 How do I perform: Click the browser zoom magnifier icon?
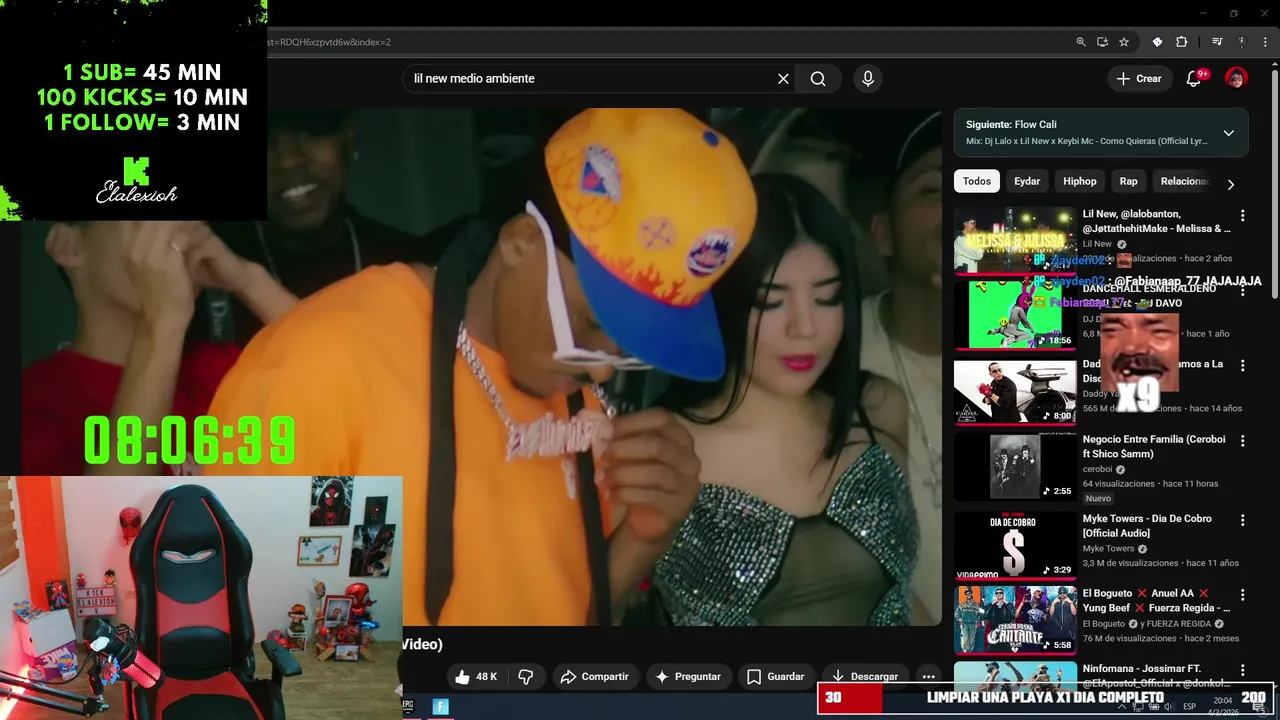coord(1081,42)
